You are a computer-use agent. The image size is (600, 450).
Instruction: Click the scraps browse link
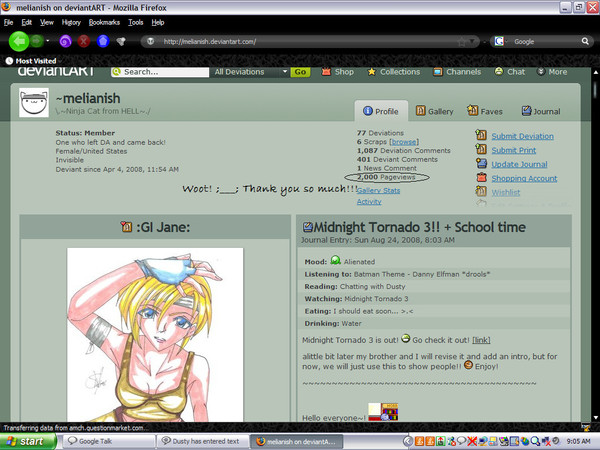coord(404,142)
